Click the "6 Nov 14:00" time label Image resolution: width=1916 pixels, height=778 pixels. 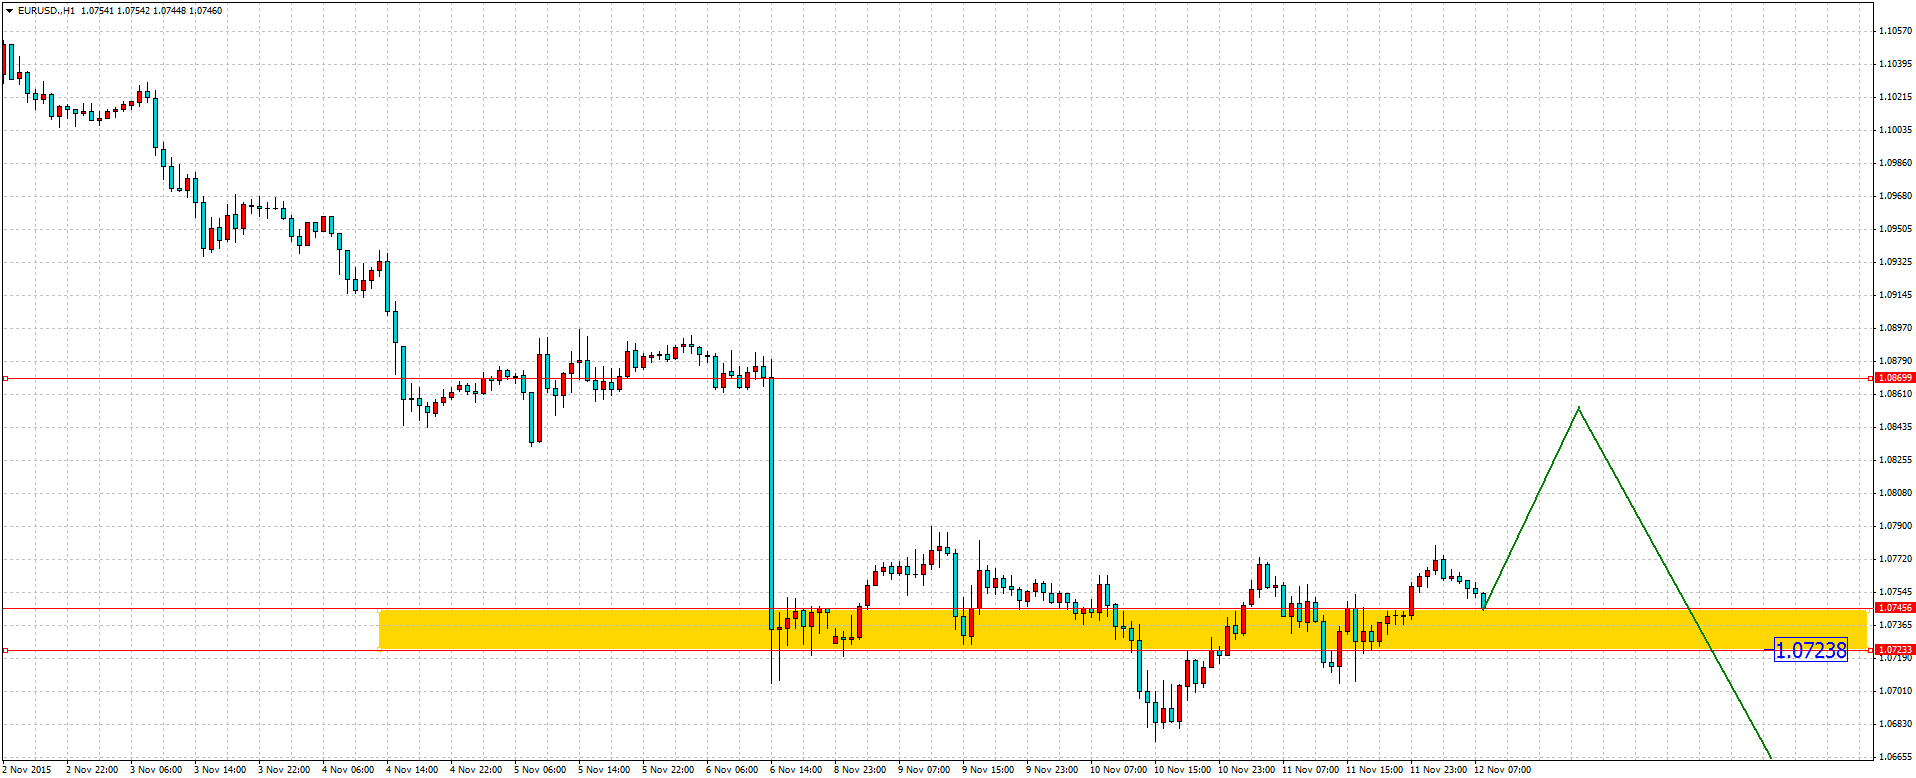pyautogui.click(x=796, y=770)
